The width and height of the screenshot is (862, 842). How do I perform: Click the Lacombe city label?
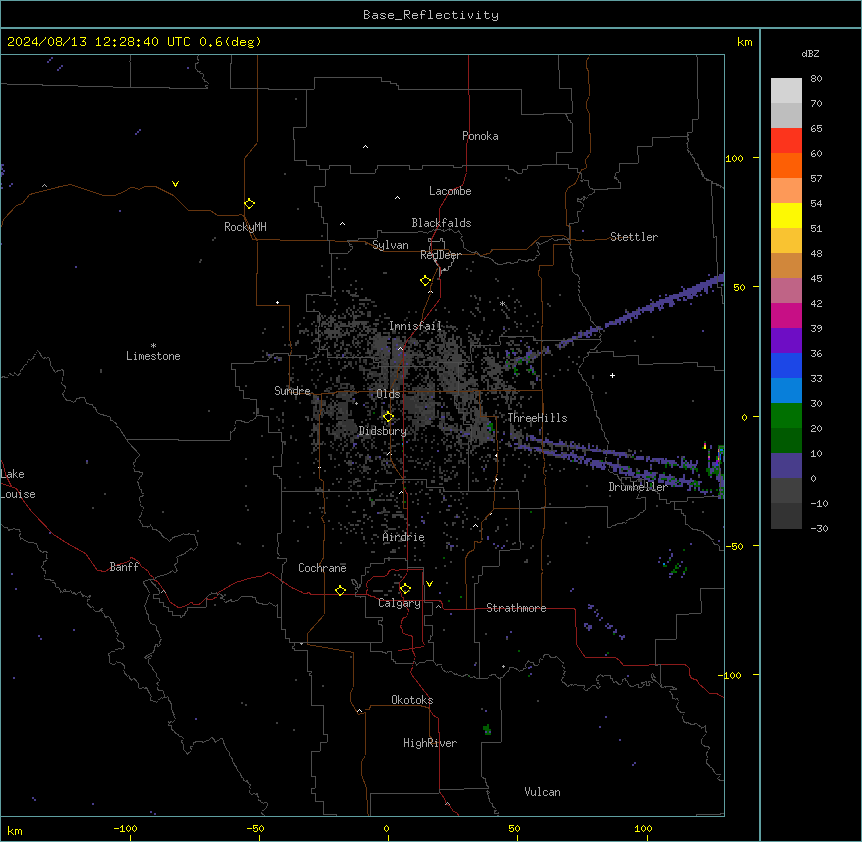pos(450,191)
